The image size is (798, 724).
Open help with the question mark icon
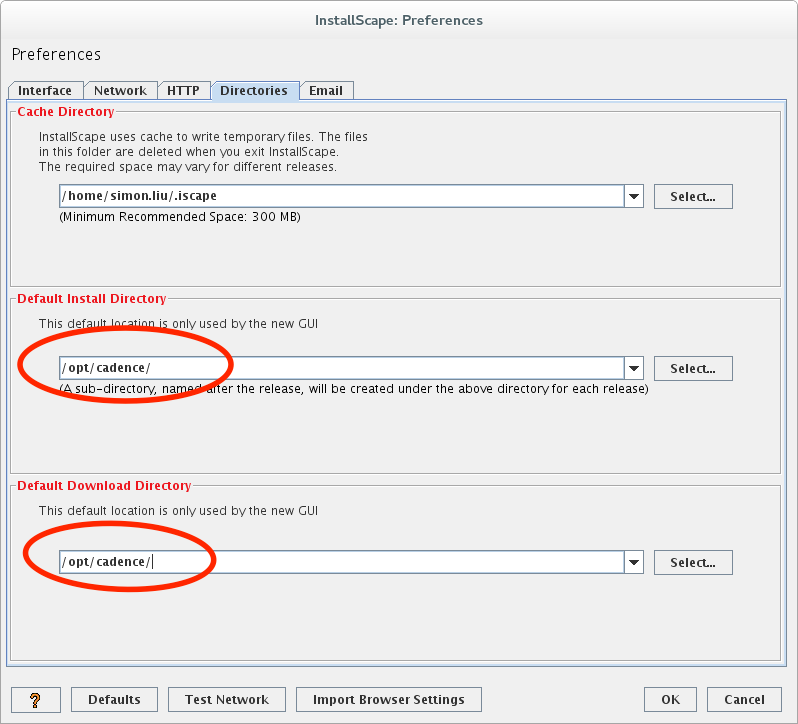click(36, 700)
